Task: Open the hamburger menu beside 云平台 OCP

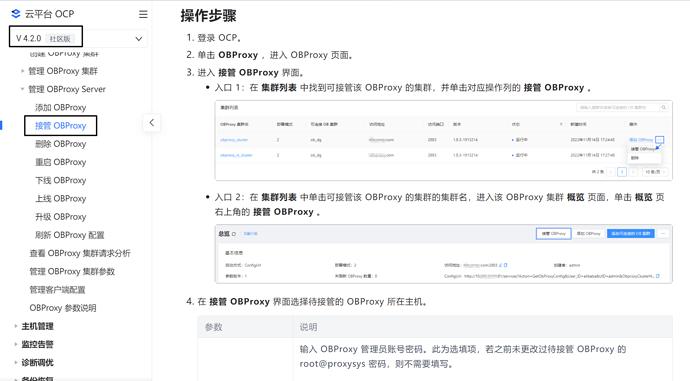Action: [143, 14]
